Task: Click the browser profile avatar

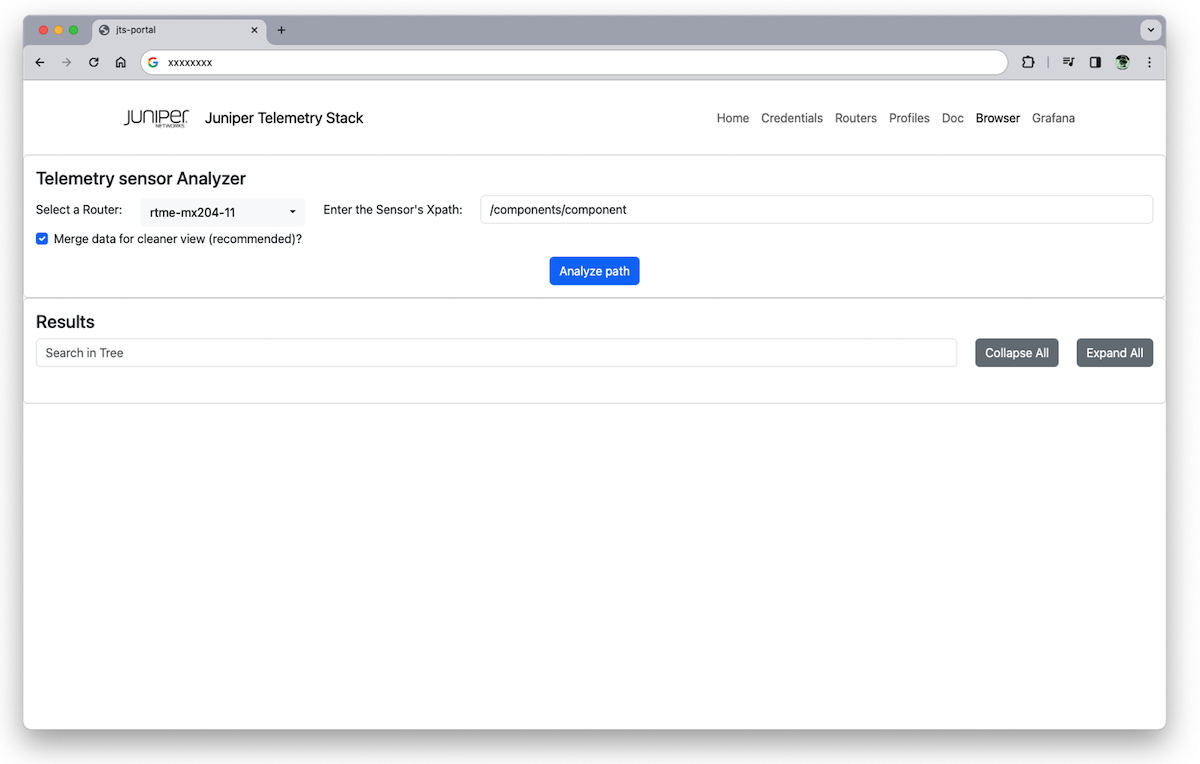Action: tap(1122, 62)
